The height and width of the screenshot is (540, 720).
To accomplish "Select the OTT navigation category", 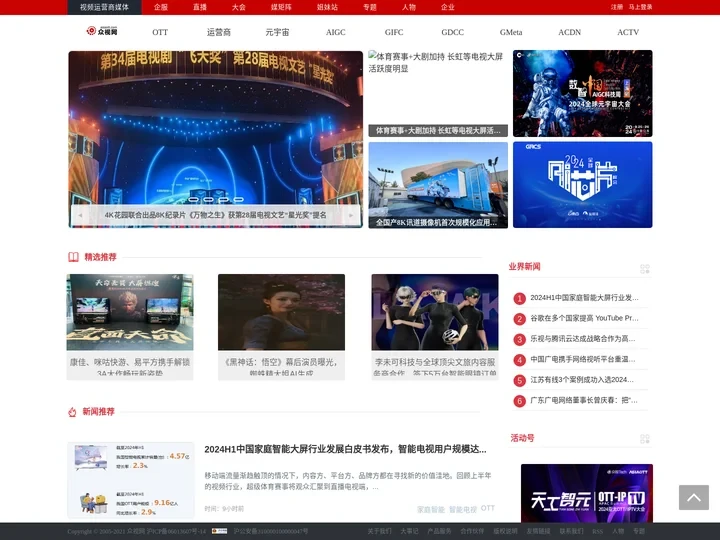I will tap(160, 32).
